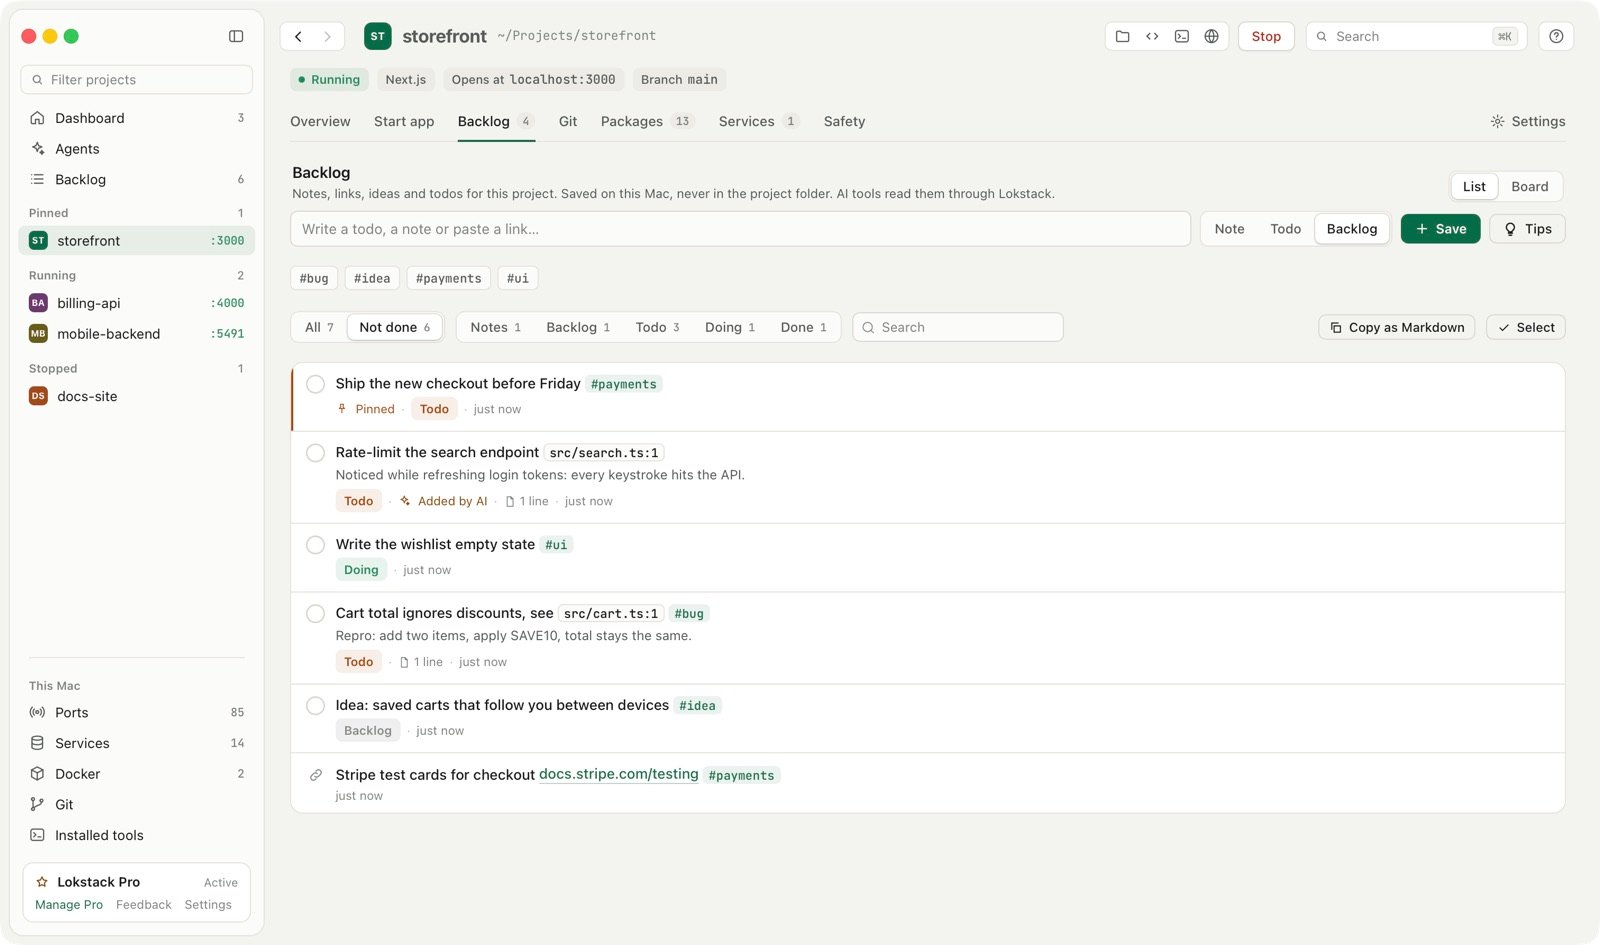Go back with the left chevron
This screenshot has height=945, width=1600.
click(x=298, y=36)
